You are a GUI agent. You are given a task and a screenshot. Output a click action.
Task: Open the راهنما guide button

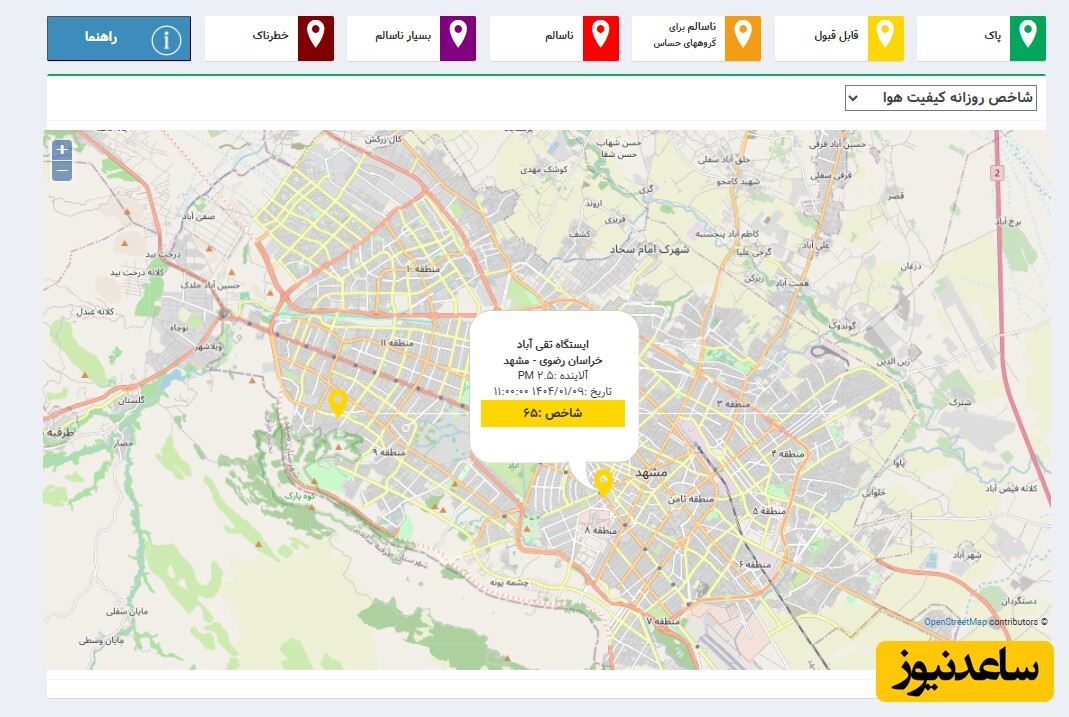tap(118, 39)
